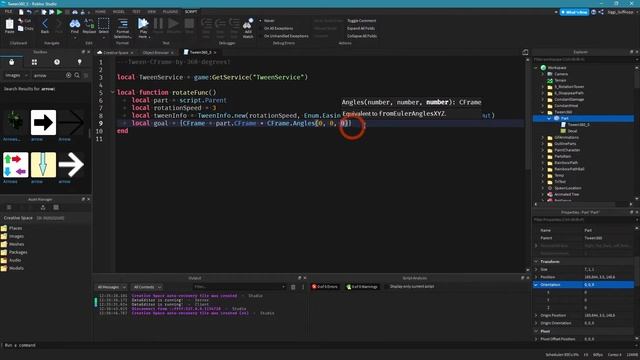Viewport: 640px width, 360px height.
Task: Click the share icon in title ribbon
Action: tap(601, 12)
